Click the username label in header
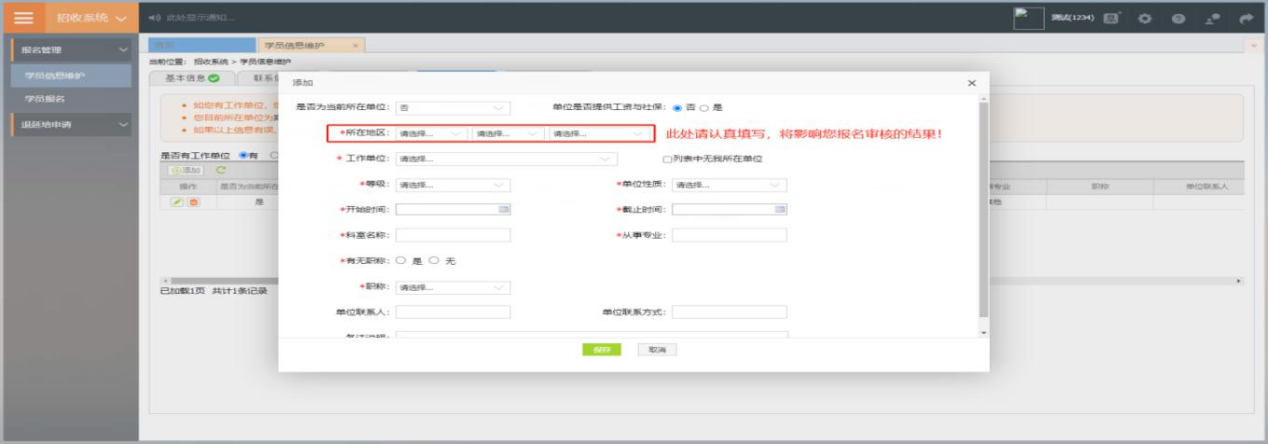Screen dimensions: 1268x444 point(1074,18)
